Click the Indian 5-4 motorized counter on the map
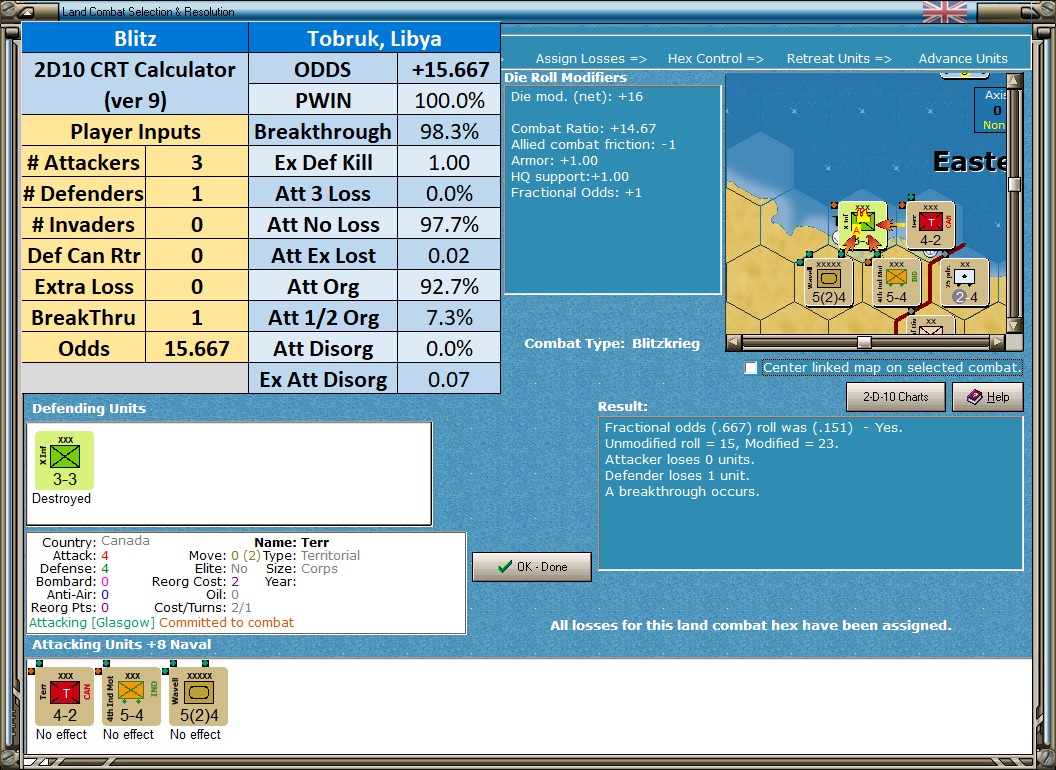This screenshot has height=770, width=1056. pos(896,283)
